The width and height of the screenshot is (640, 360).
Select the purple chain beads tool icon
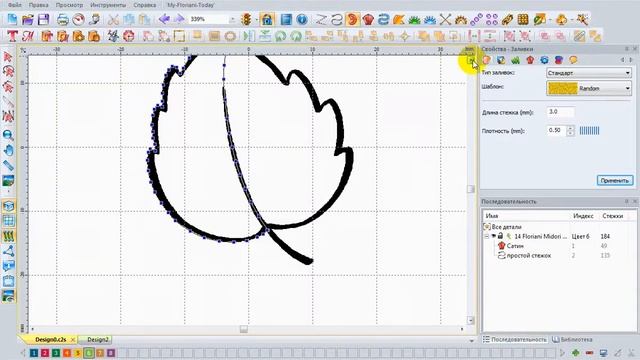(476, 19)
